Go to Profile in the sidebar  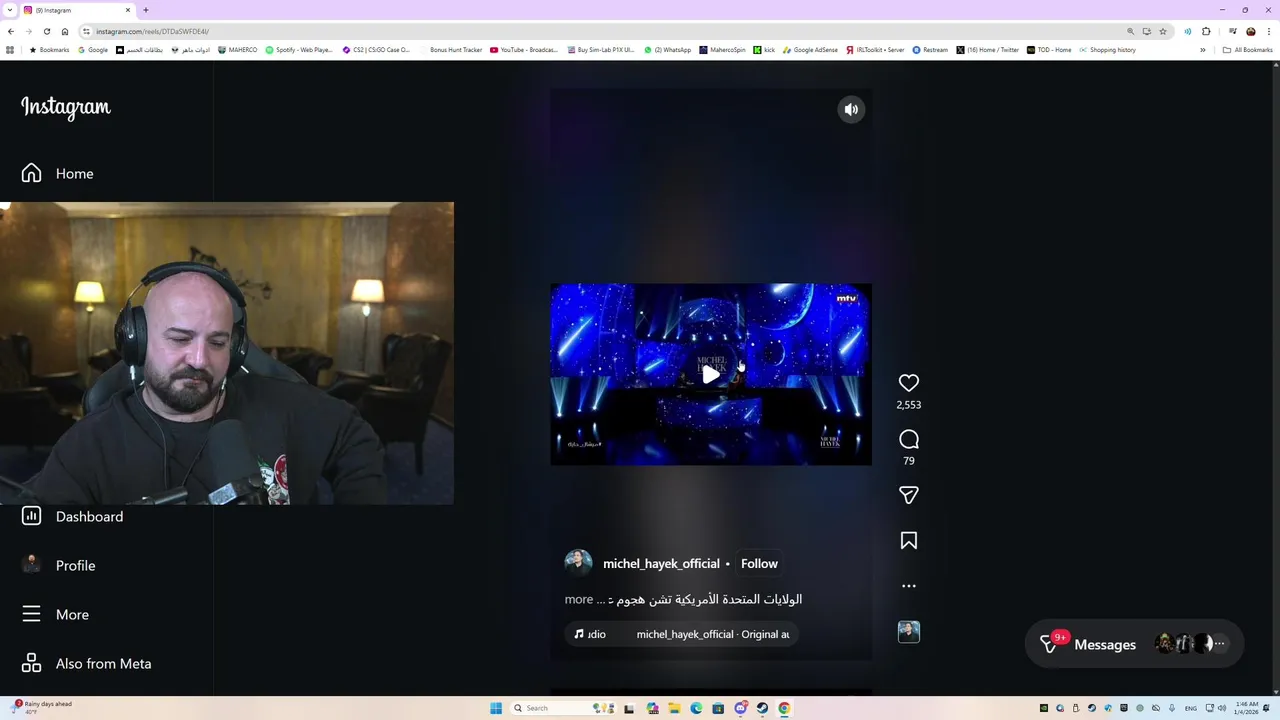pyautogui.click(x=58, y=565)
